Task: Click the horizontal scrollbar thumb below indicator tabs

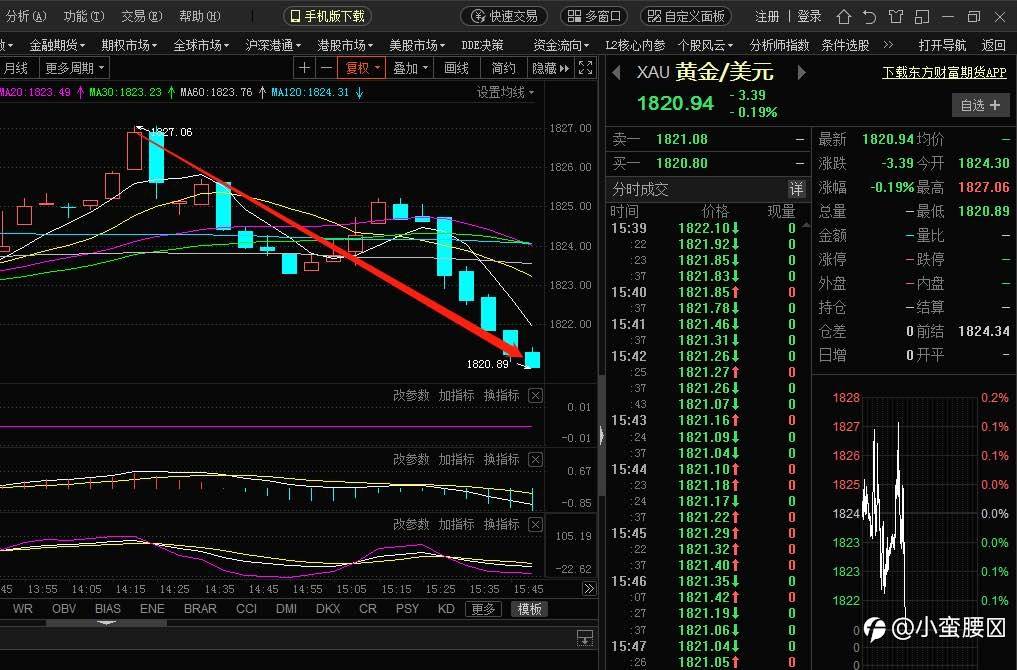Action: coord(106,623)
